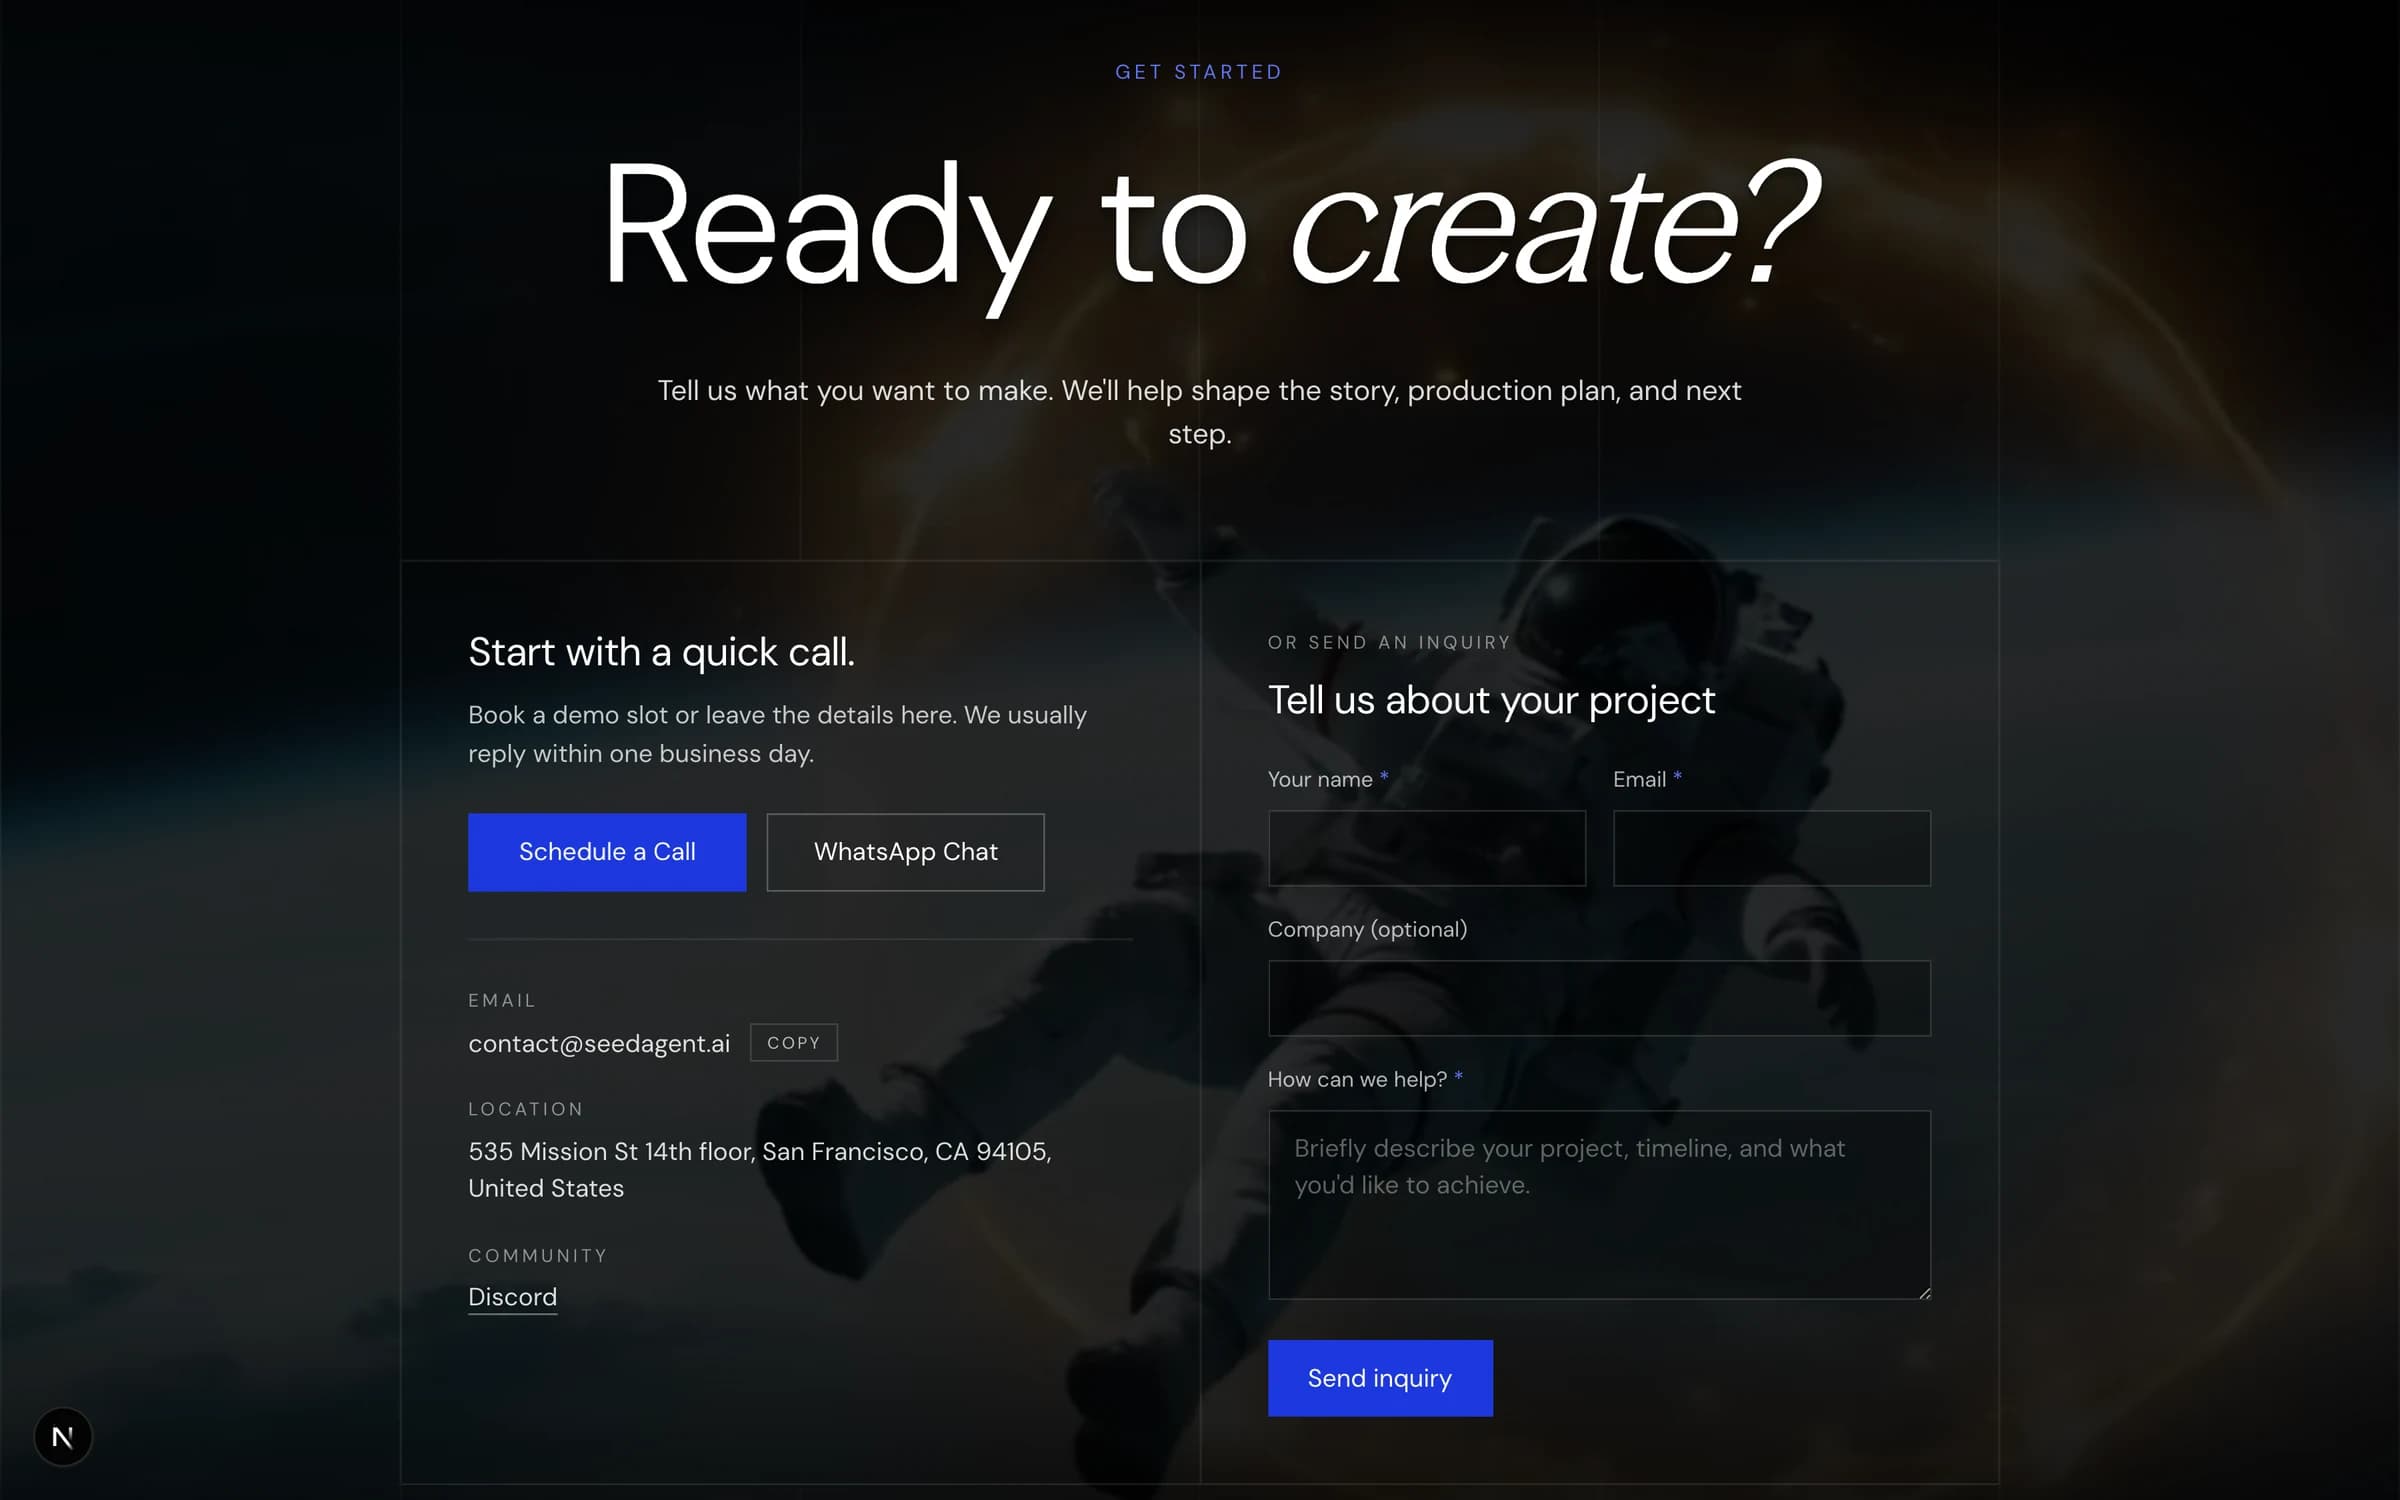Grab the textarea resize handle

click(x=1924, y=1293)
